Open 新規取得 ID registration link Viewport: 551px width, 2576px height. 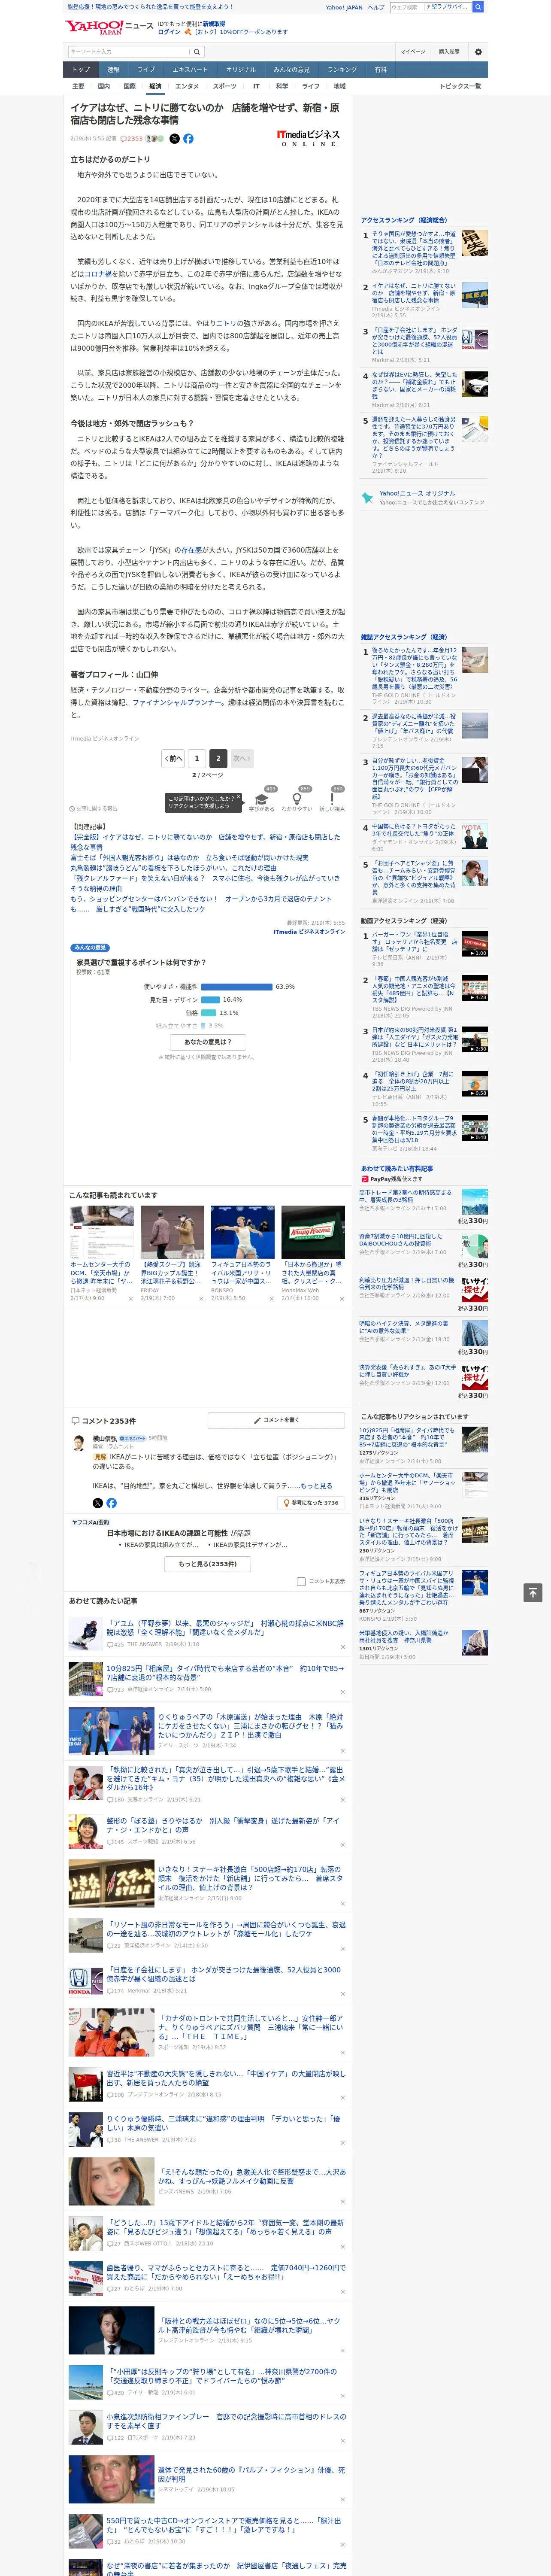pyautogui.click(x=214, y=23)
